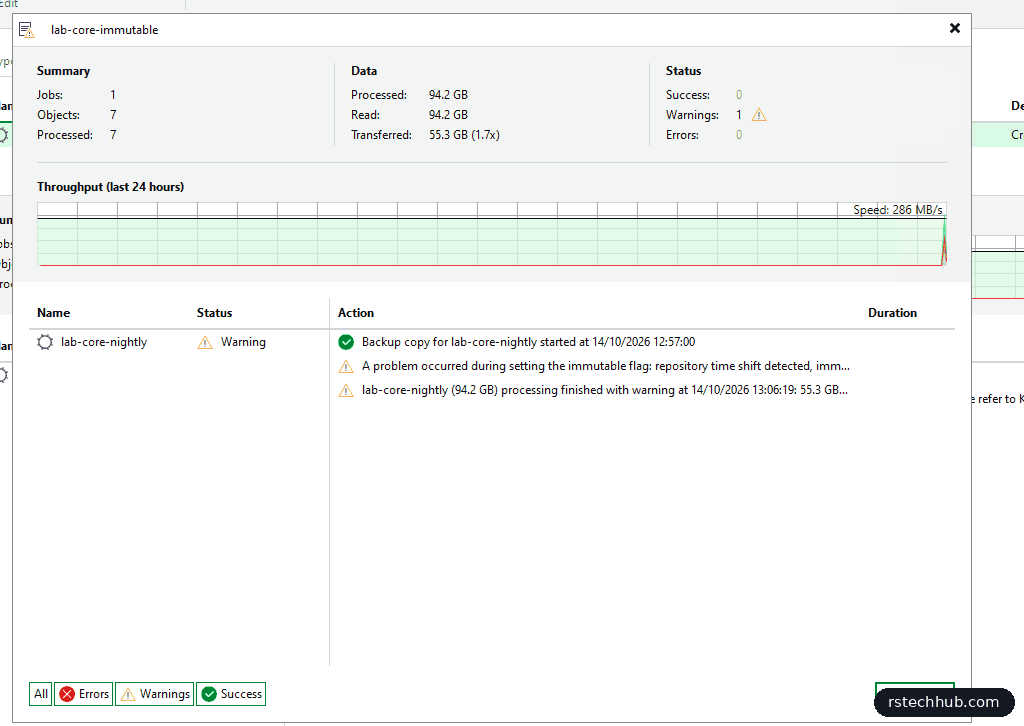Click the gear icon beside lab-core-nightly
This screenshot has width=1024, height=726.
click(x=44, y=342)
